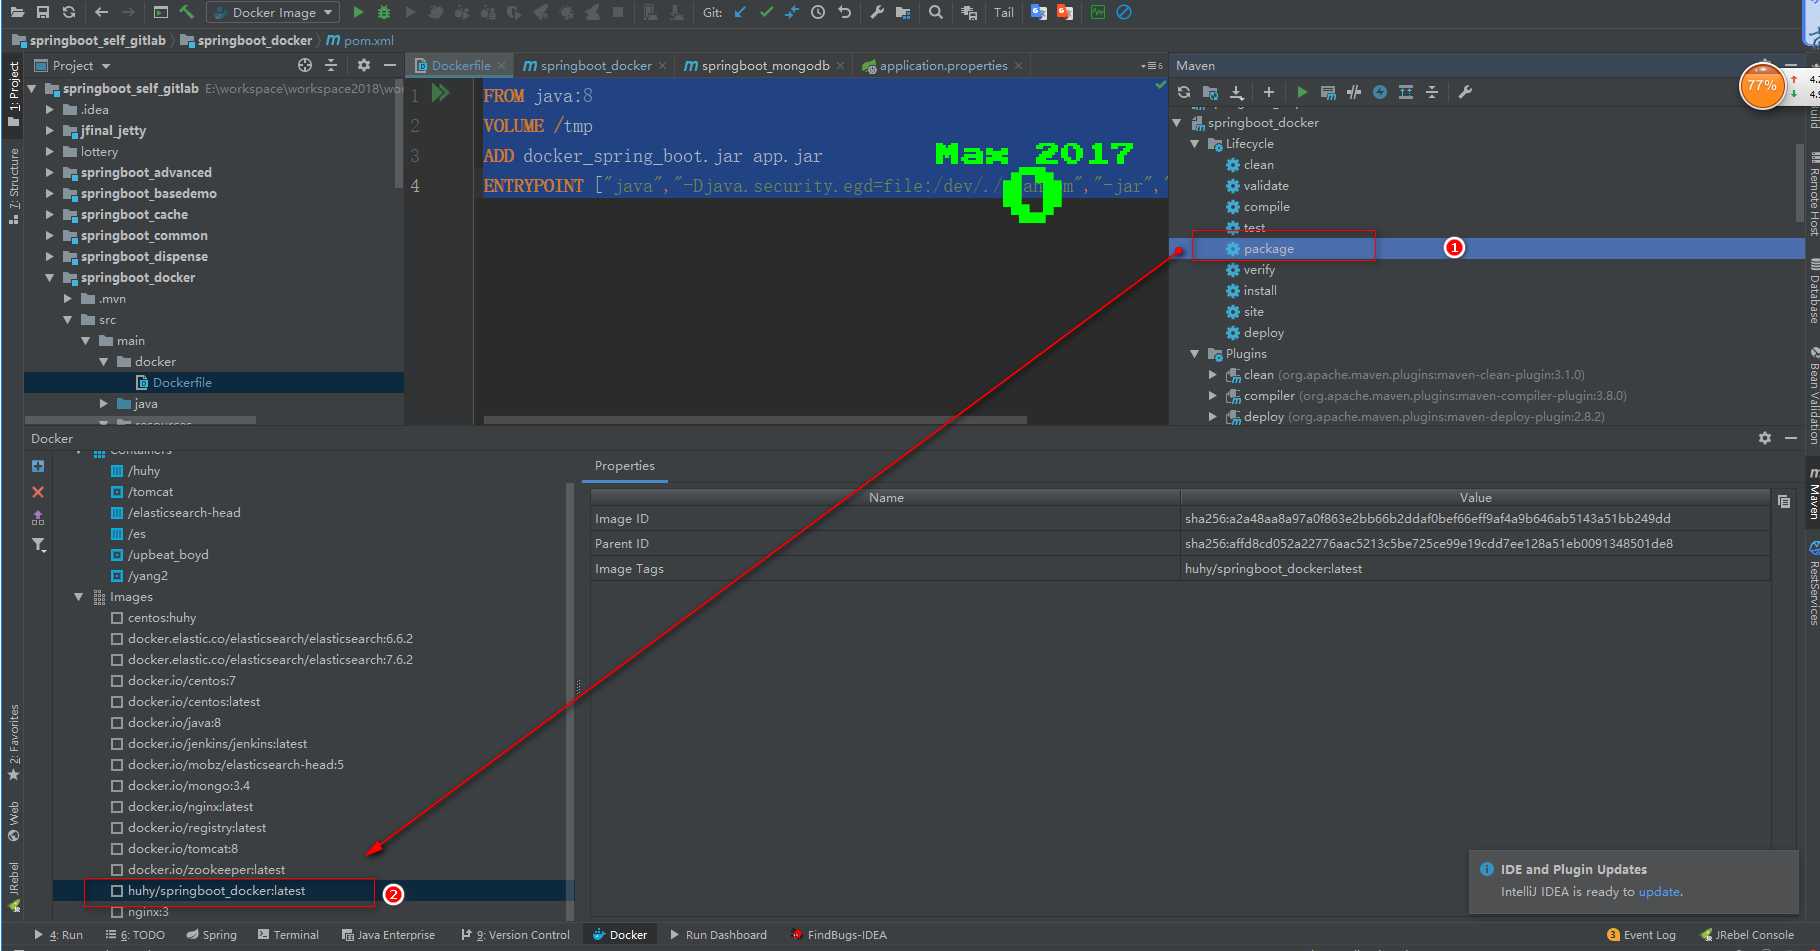Navigate back with the left arrow icon
Viewport: 1820px width, 951px height.
[102, 12]
